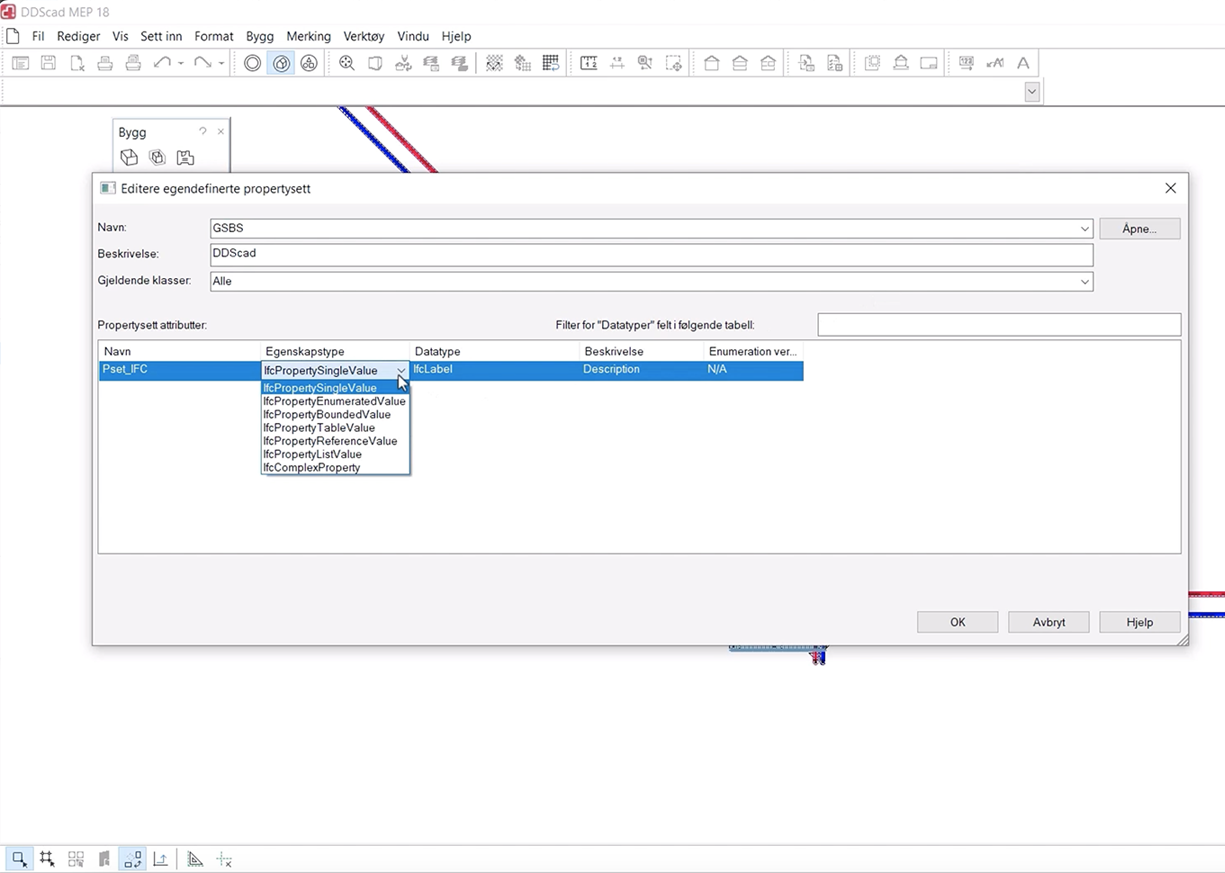
Task: Collapse the Egenskapstype dropdown arrow for Pset_IFC
Action: point(401,370)
